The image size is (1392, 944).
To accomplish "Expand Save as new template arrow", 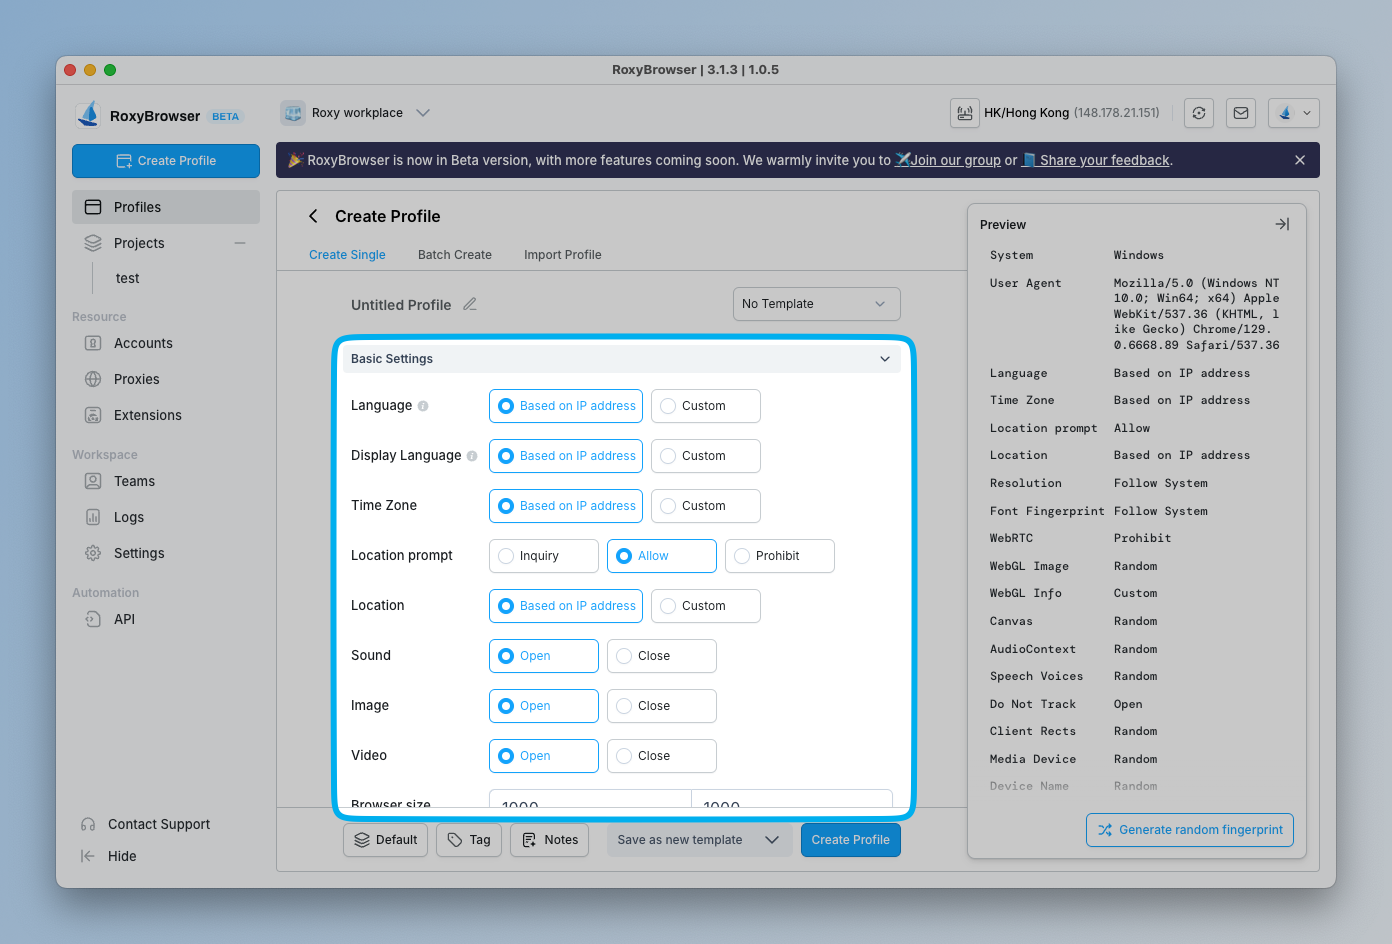I will (772, 840).
